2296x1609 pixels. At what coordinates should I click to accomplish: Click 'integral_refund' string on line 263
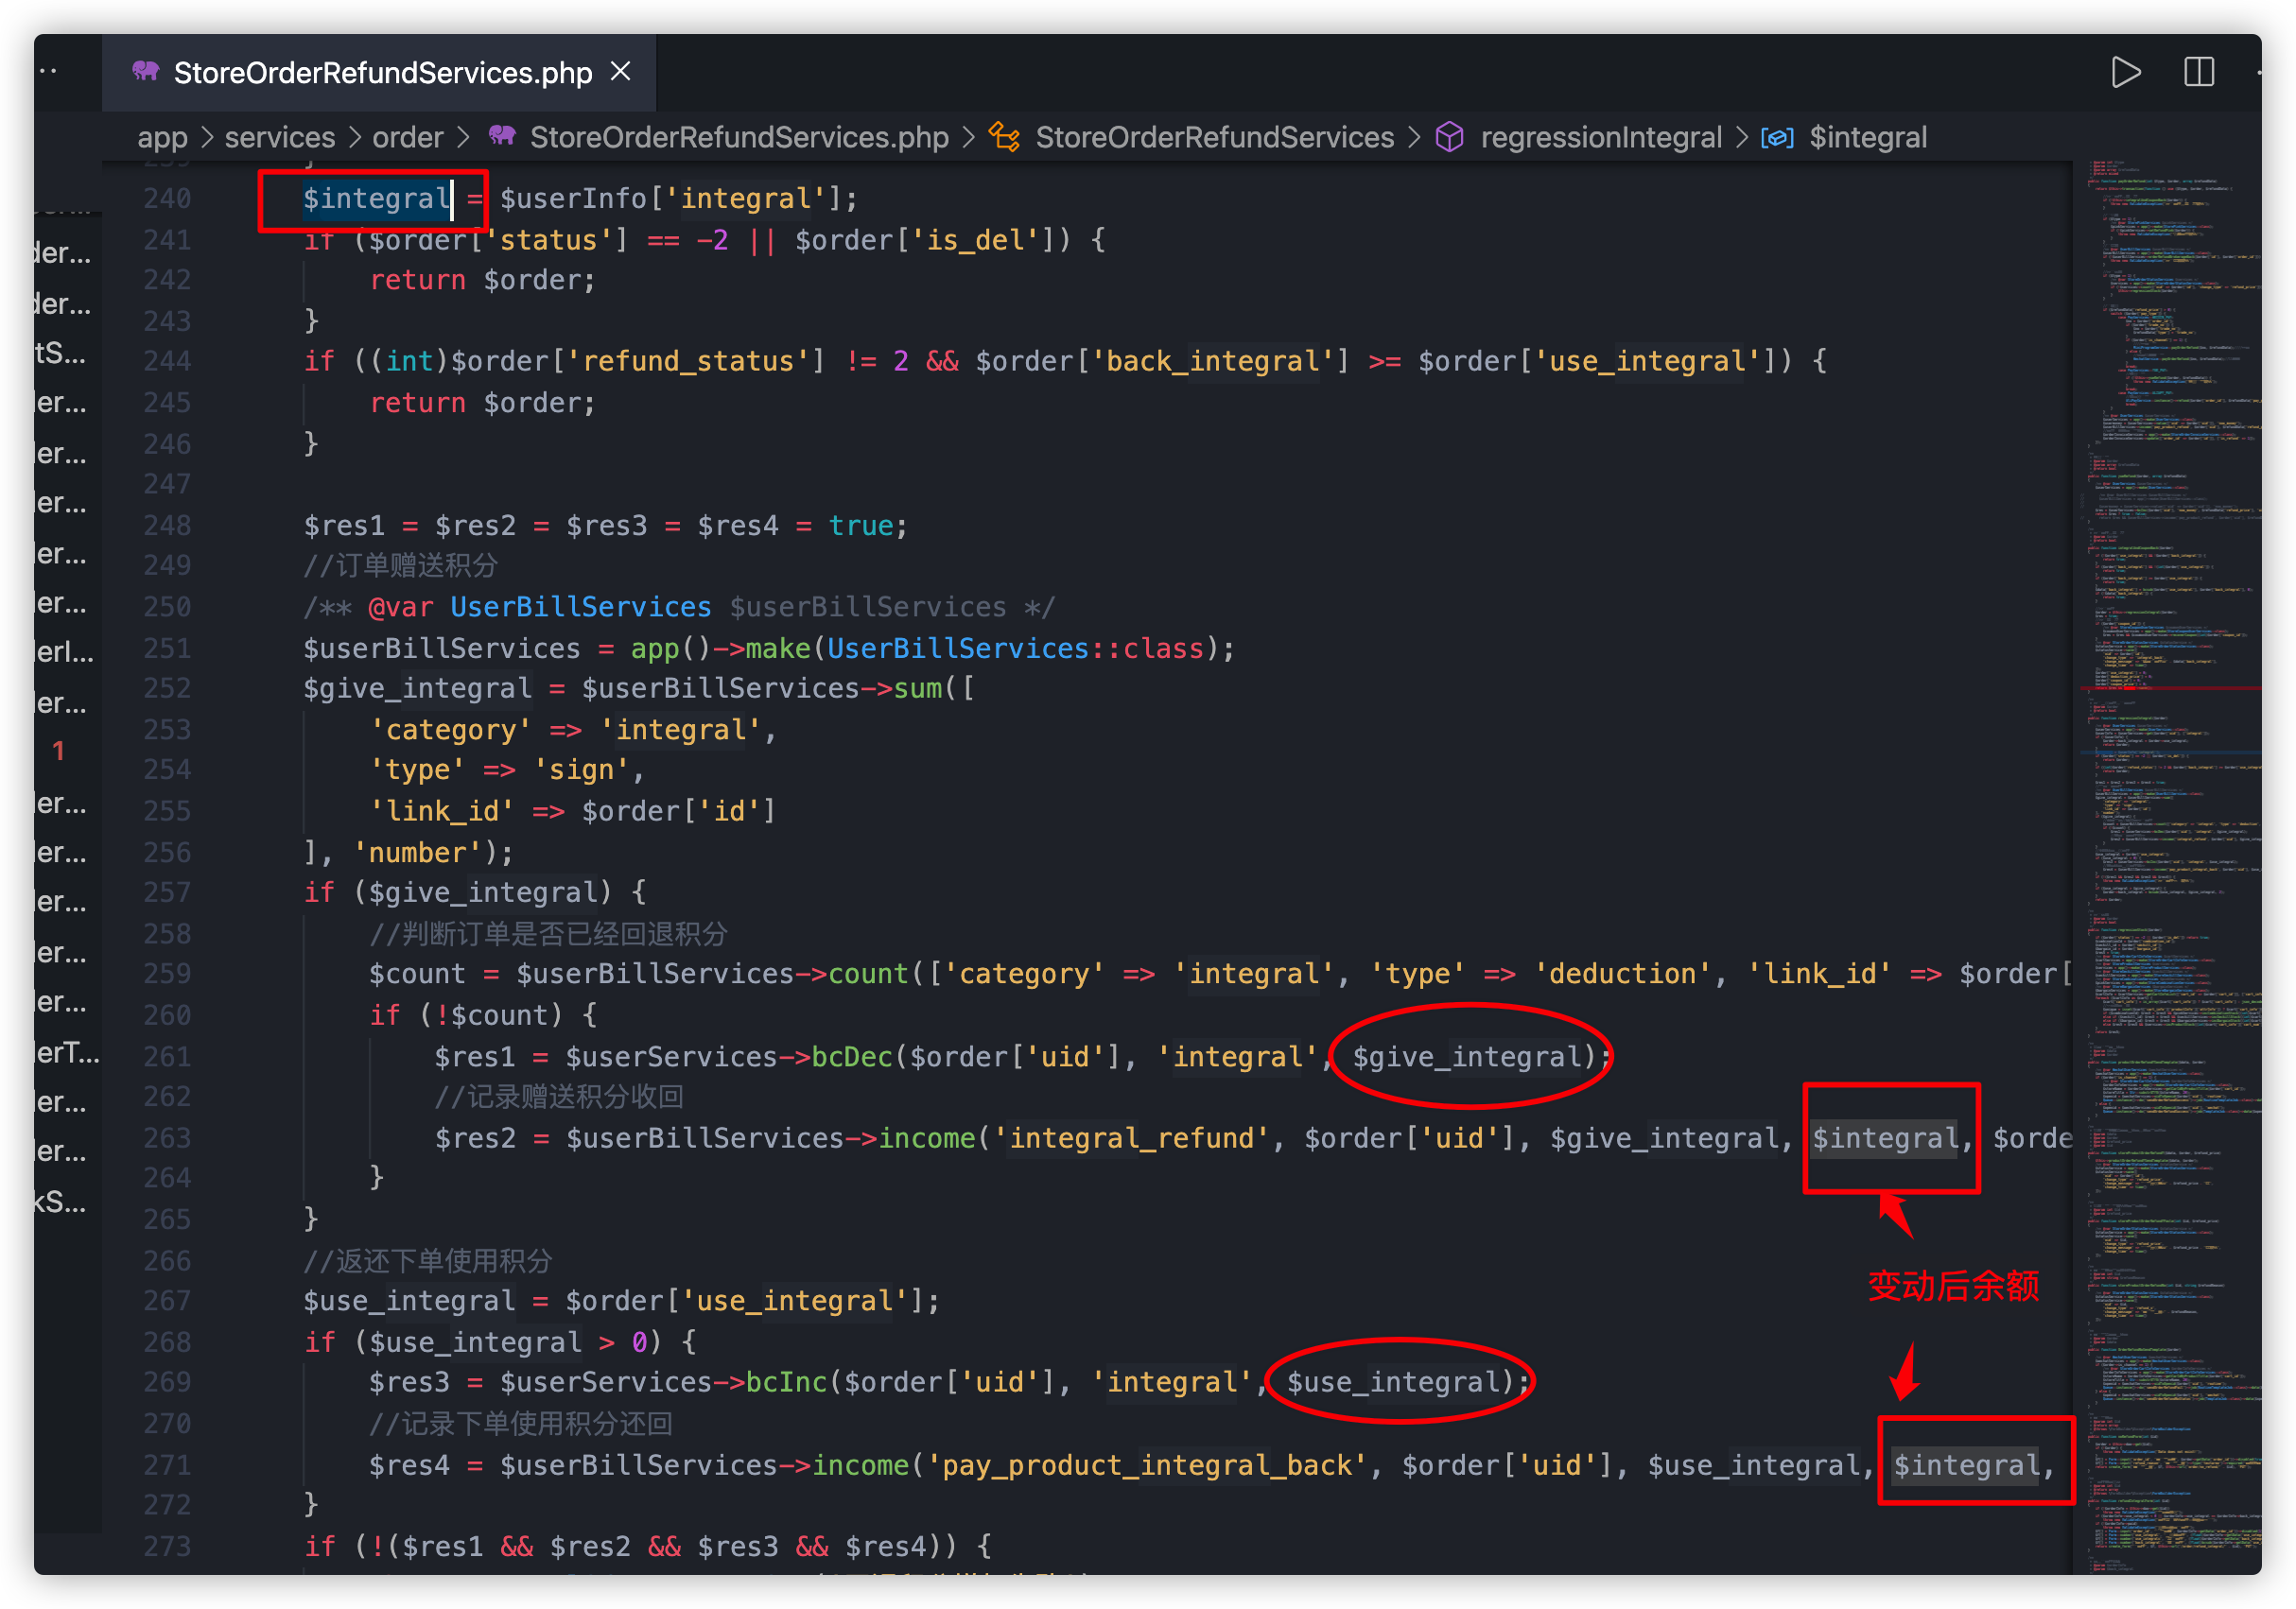pyautogui.click(x=1130, y=1138)
